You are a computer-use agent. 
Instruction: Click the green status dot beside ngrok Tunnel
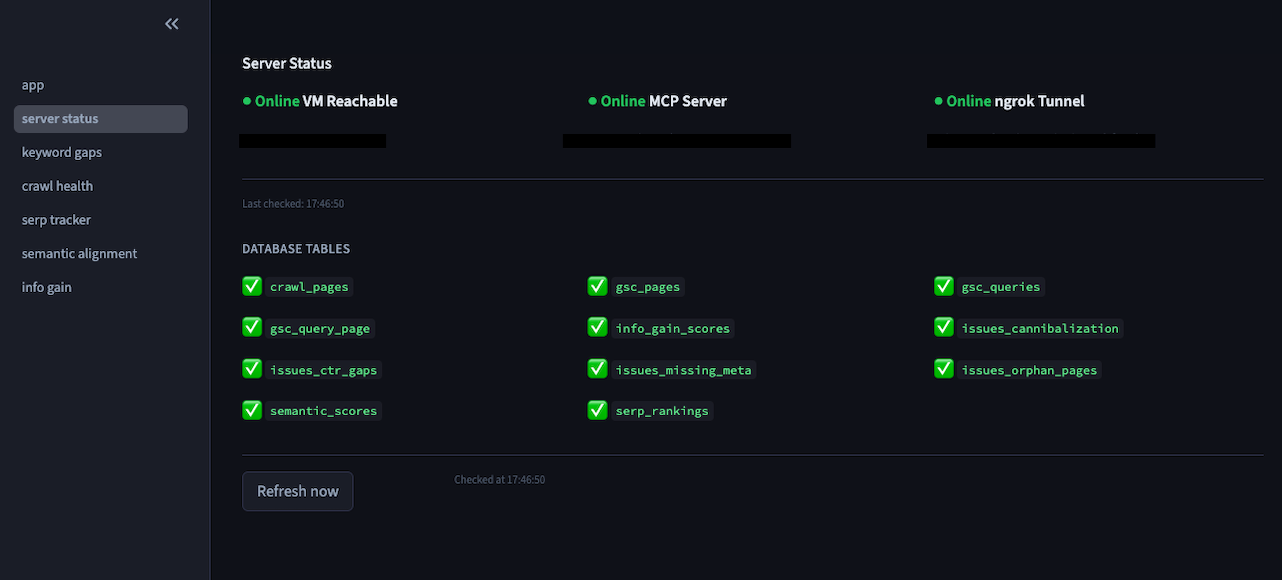point(937,100)
